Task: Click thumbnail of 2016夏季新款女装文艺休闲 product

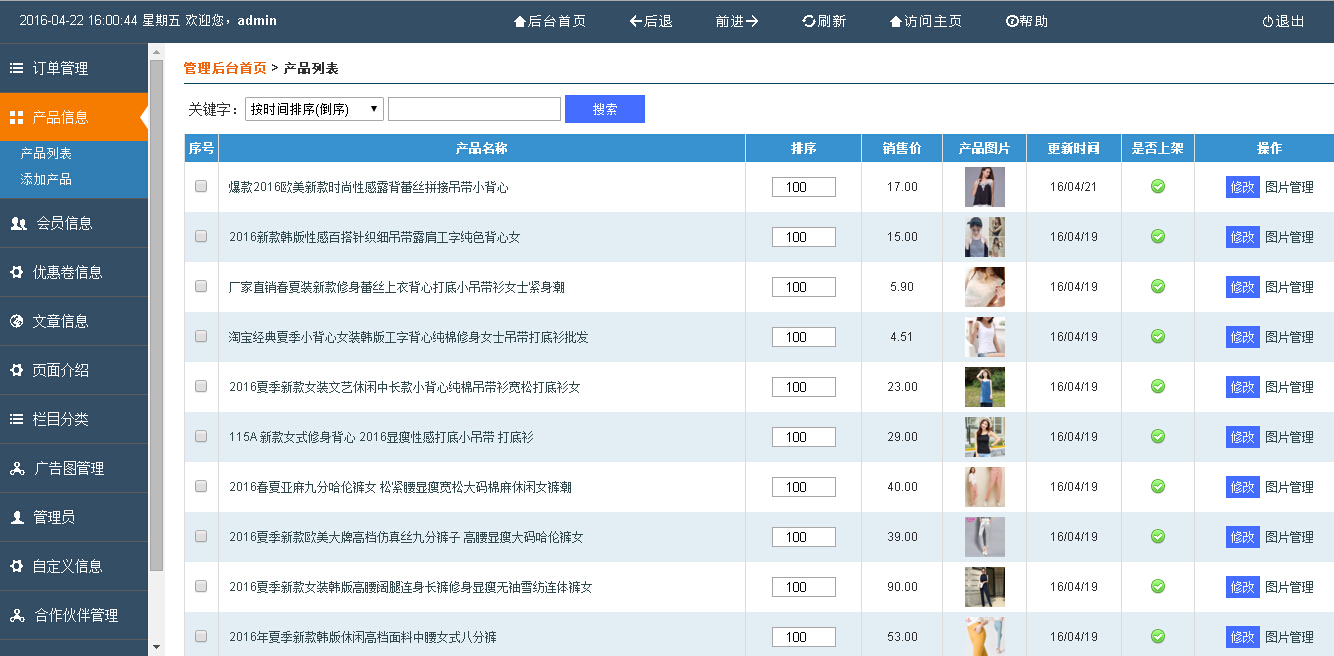Action: 985,387
